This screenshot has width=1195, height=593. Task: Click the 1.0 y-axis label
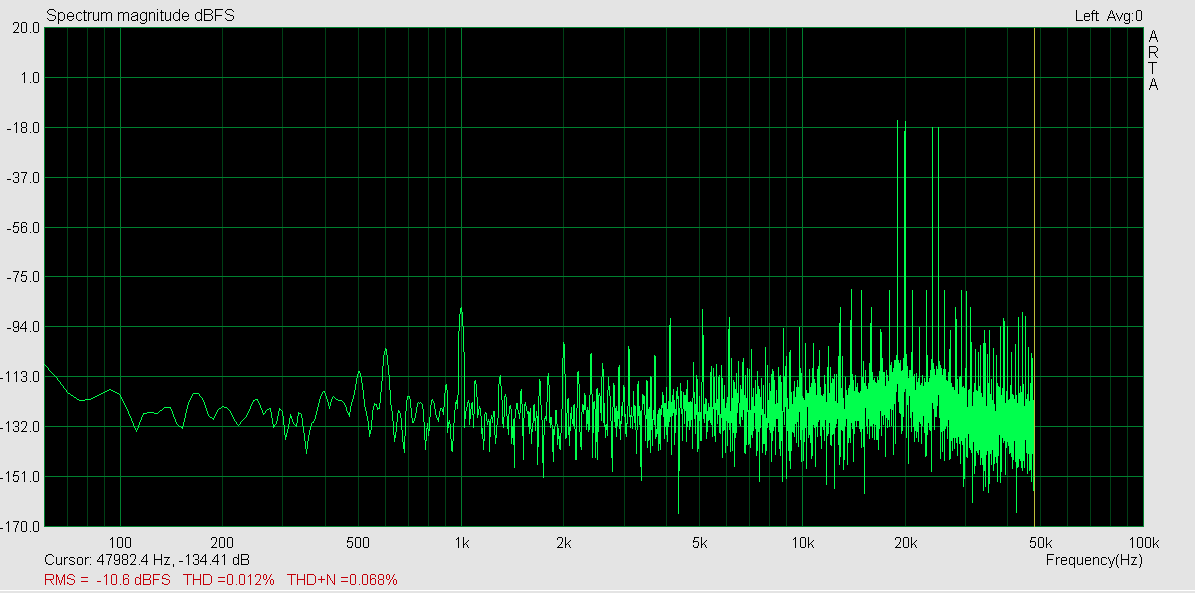tap(29, 78)
